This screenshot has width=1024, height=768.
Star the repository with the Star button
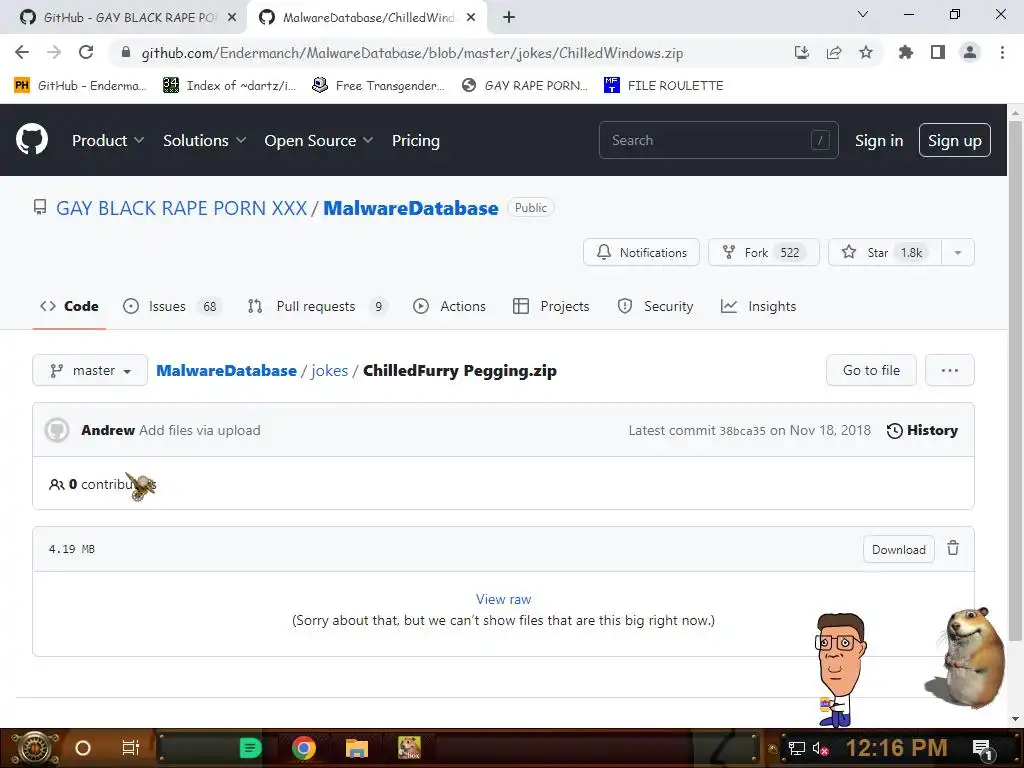(x=885, y=253)
